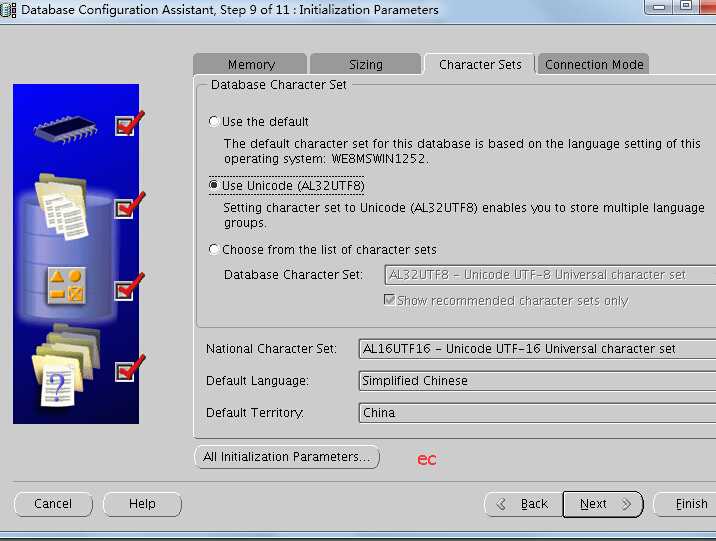Click the checkmark beside the question-mark folders
The image size is (716, 541).
tap(130, 368)
